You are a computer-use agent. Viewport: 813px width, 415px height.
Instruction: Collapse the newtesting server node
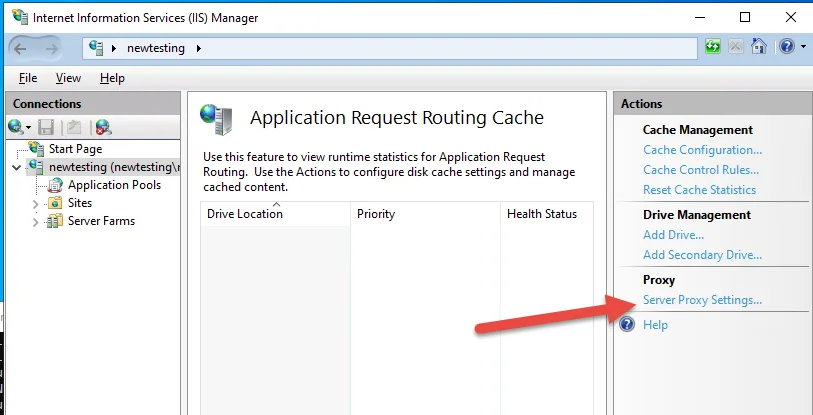coord(16,167)
